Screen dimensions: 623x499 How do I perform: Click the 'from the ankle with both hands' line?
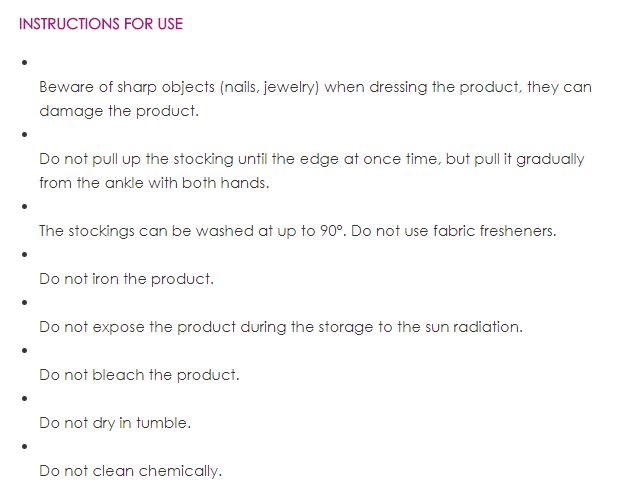coord(155,183)
